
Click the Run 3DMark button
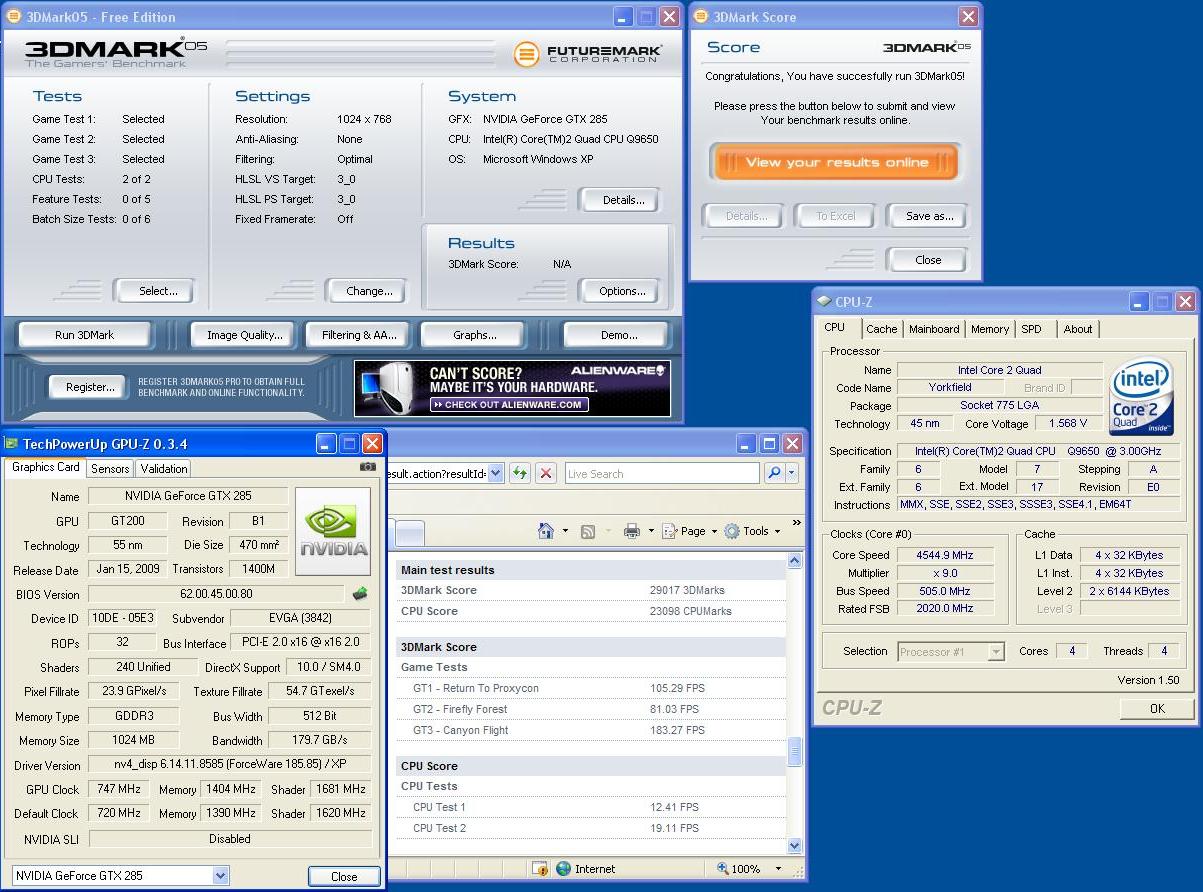tap(84, 335)
